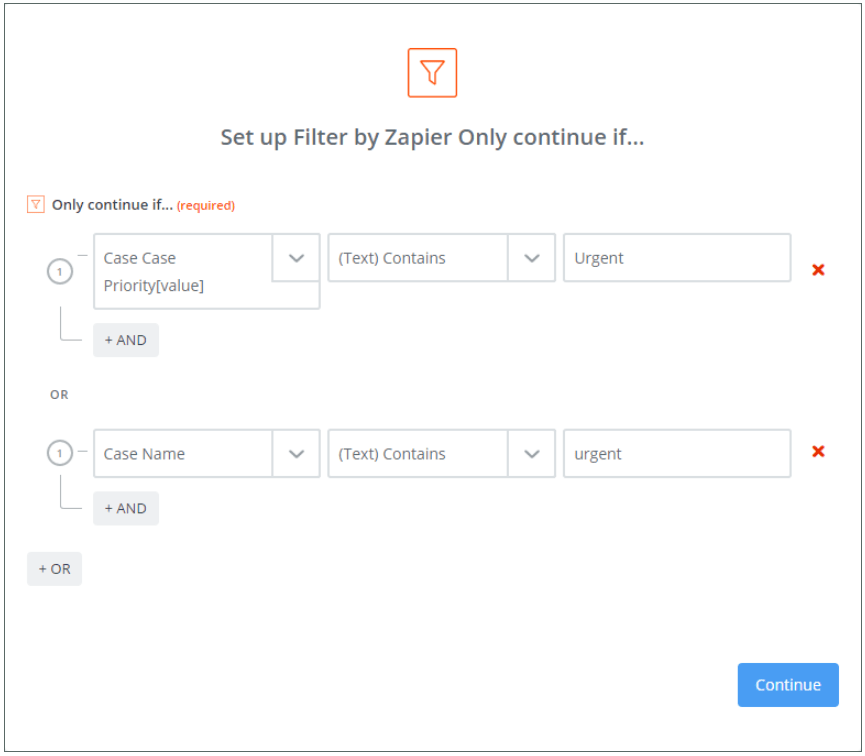Click the lowercase 'urgent' value input field

(x=677, y=454)
